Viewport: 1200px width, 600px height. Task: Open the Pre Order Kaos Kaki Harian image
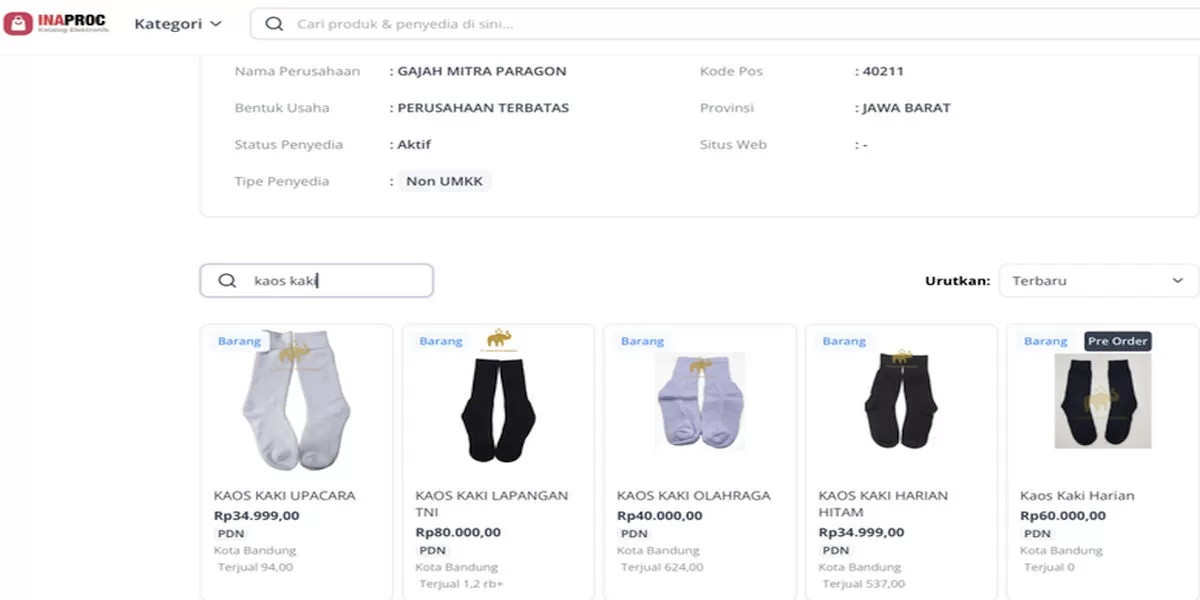[1103, 401]
